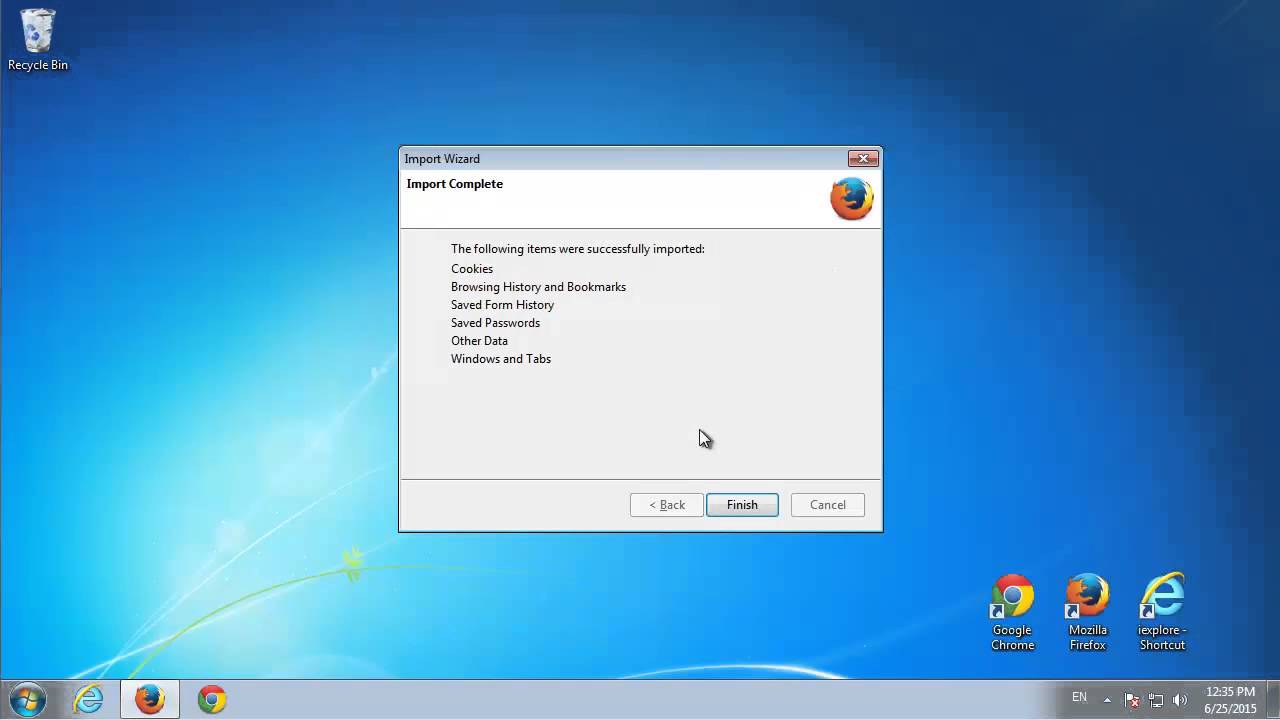Click the EN language indicator

pos(1079,697)
